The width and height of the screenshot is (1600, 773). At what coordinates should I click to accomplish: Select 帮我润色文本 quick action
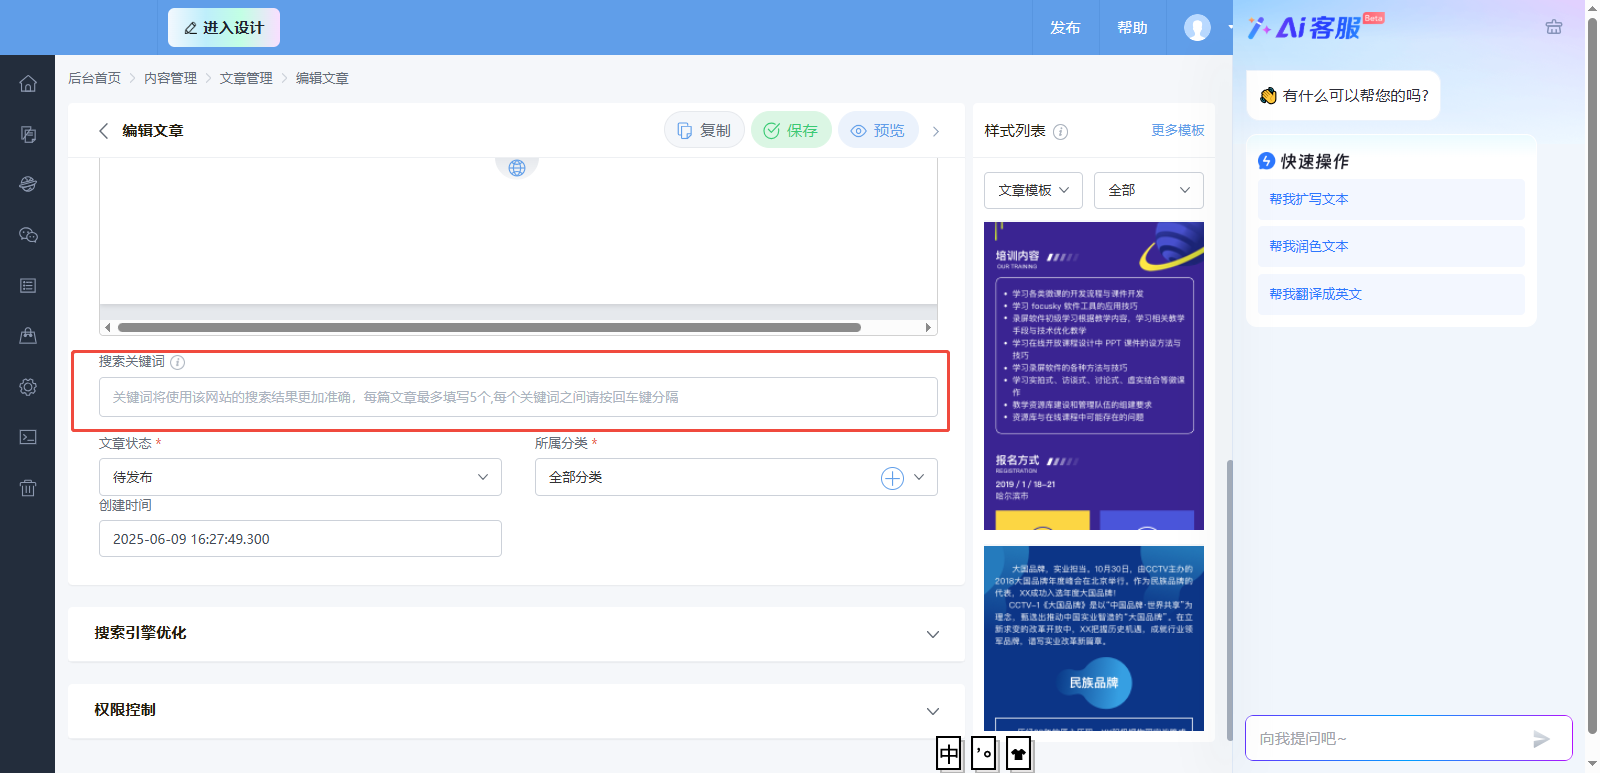(1391, 246)
